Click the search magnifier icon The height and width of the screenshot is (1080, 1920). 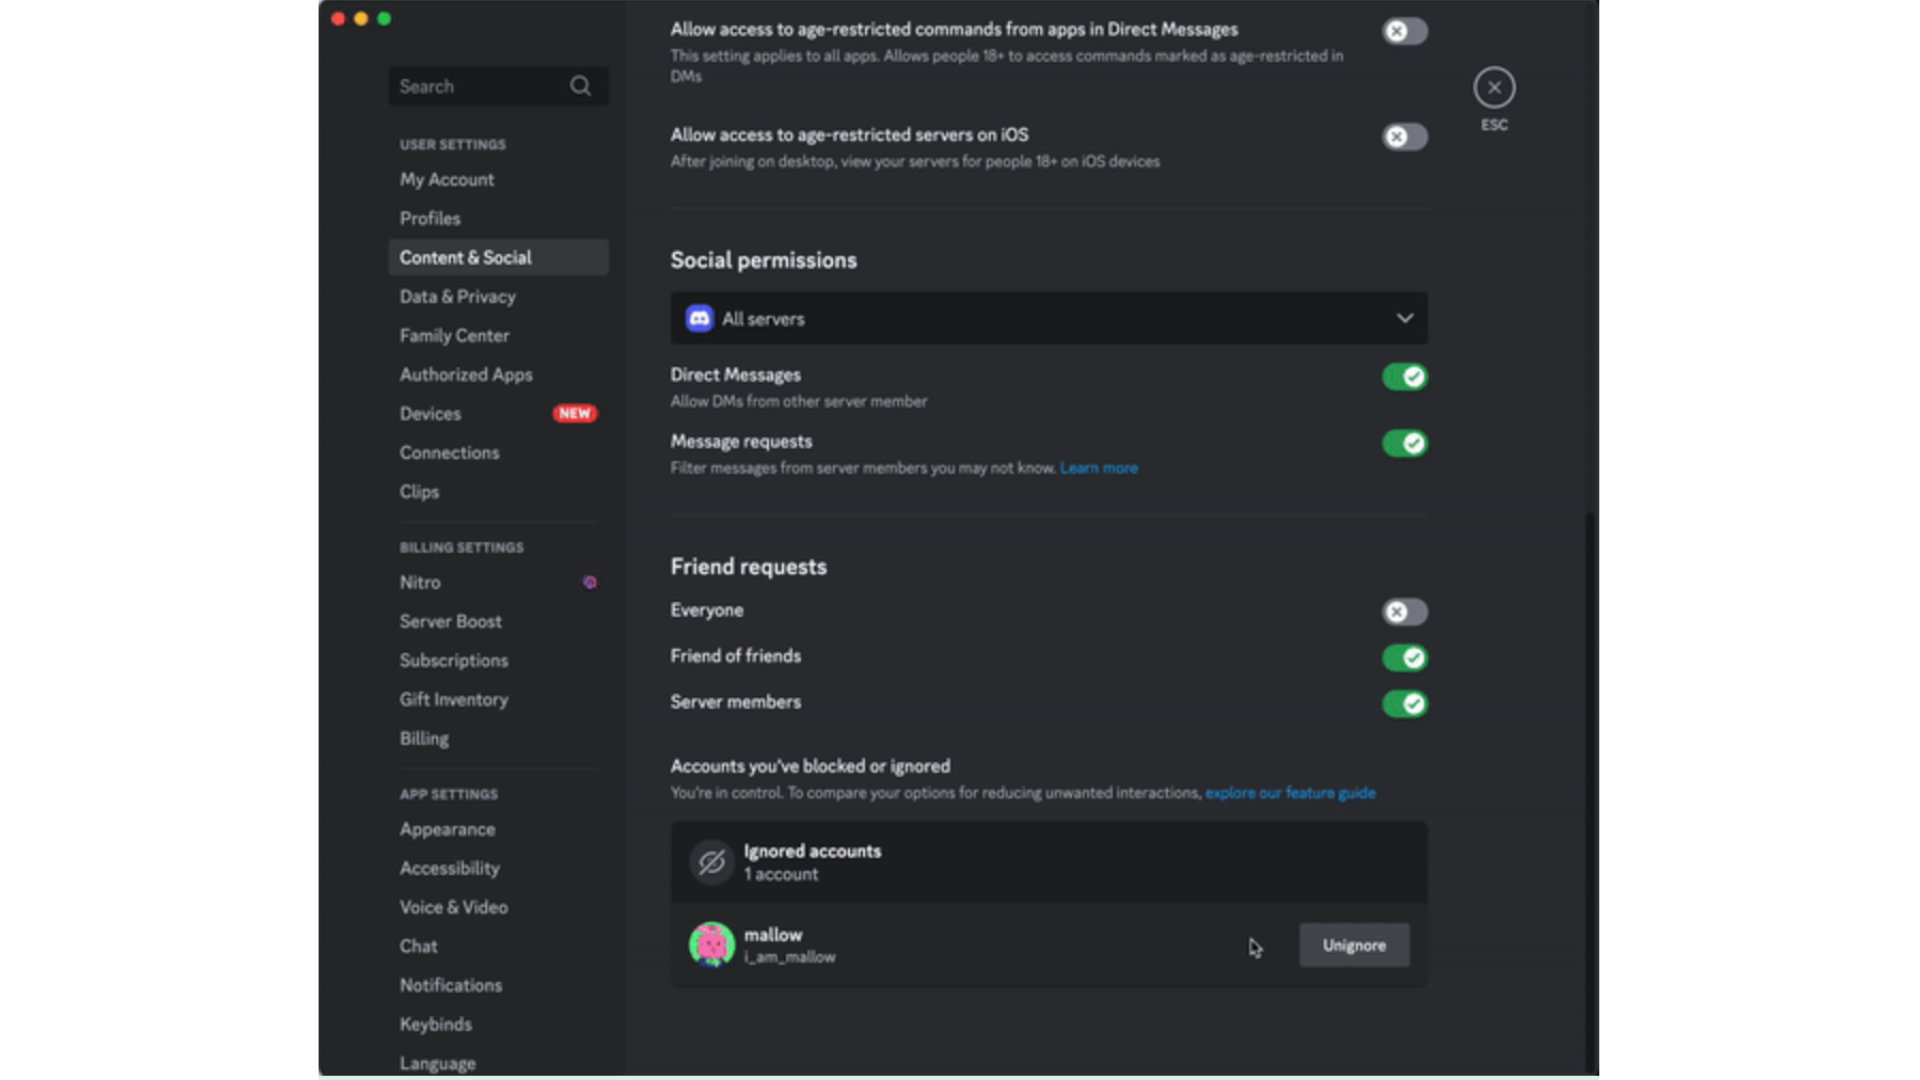pos(580,86)
